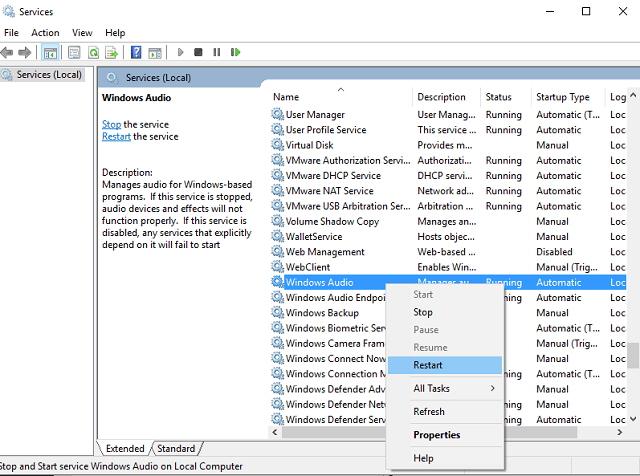
Task: Switch to the Standard tab
Action: 176,449
